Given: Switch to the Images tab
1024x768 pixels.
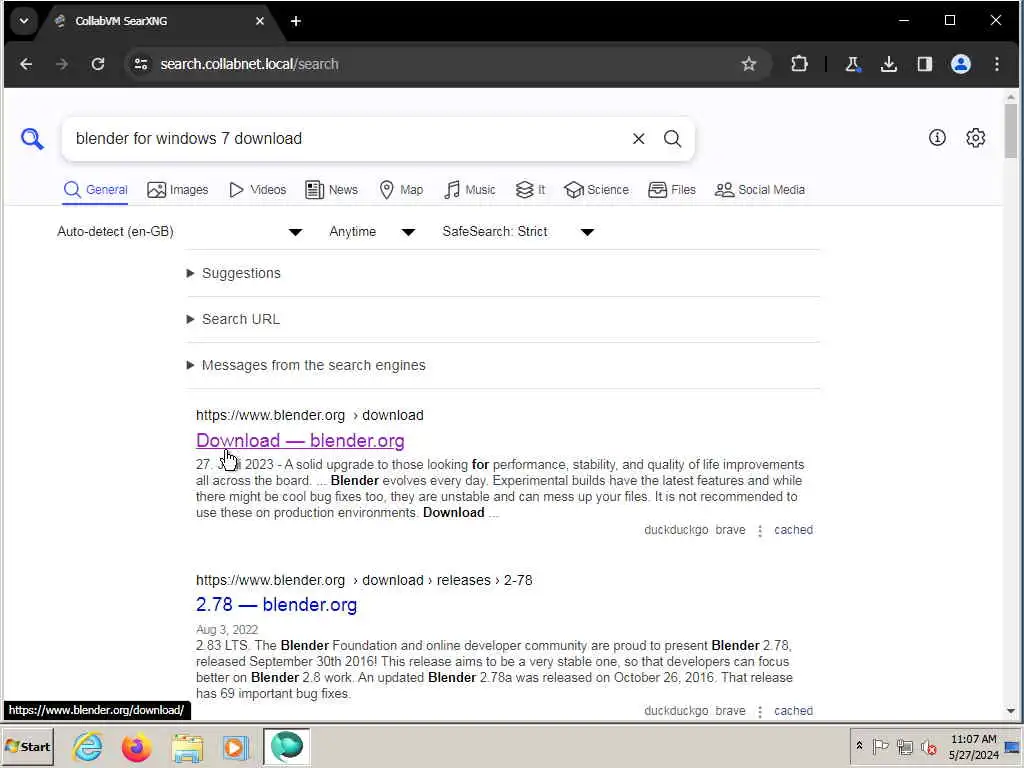Looking at the screenshot, I should (178, 190).
